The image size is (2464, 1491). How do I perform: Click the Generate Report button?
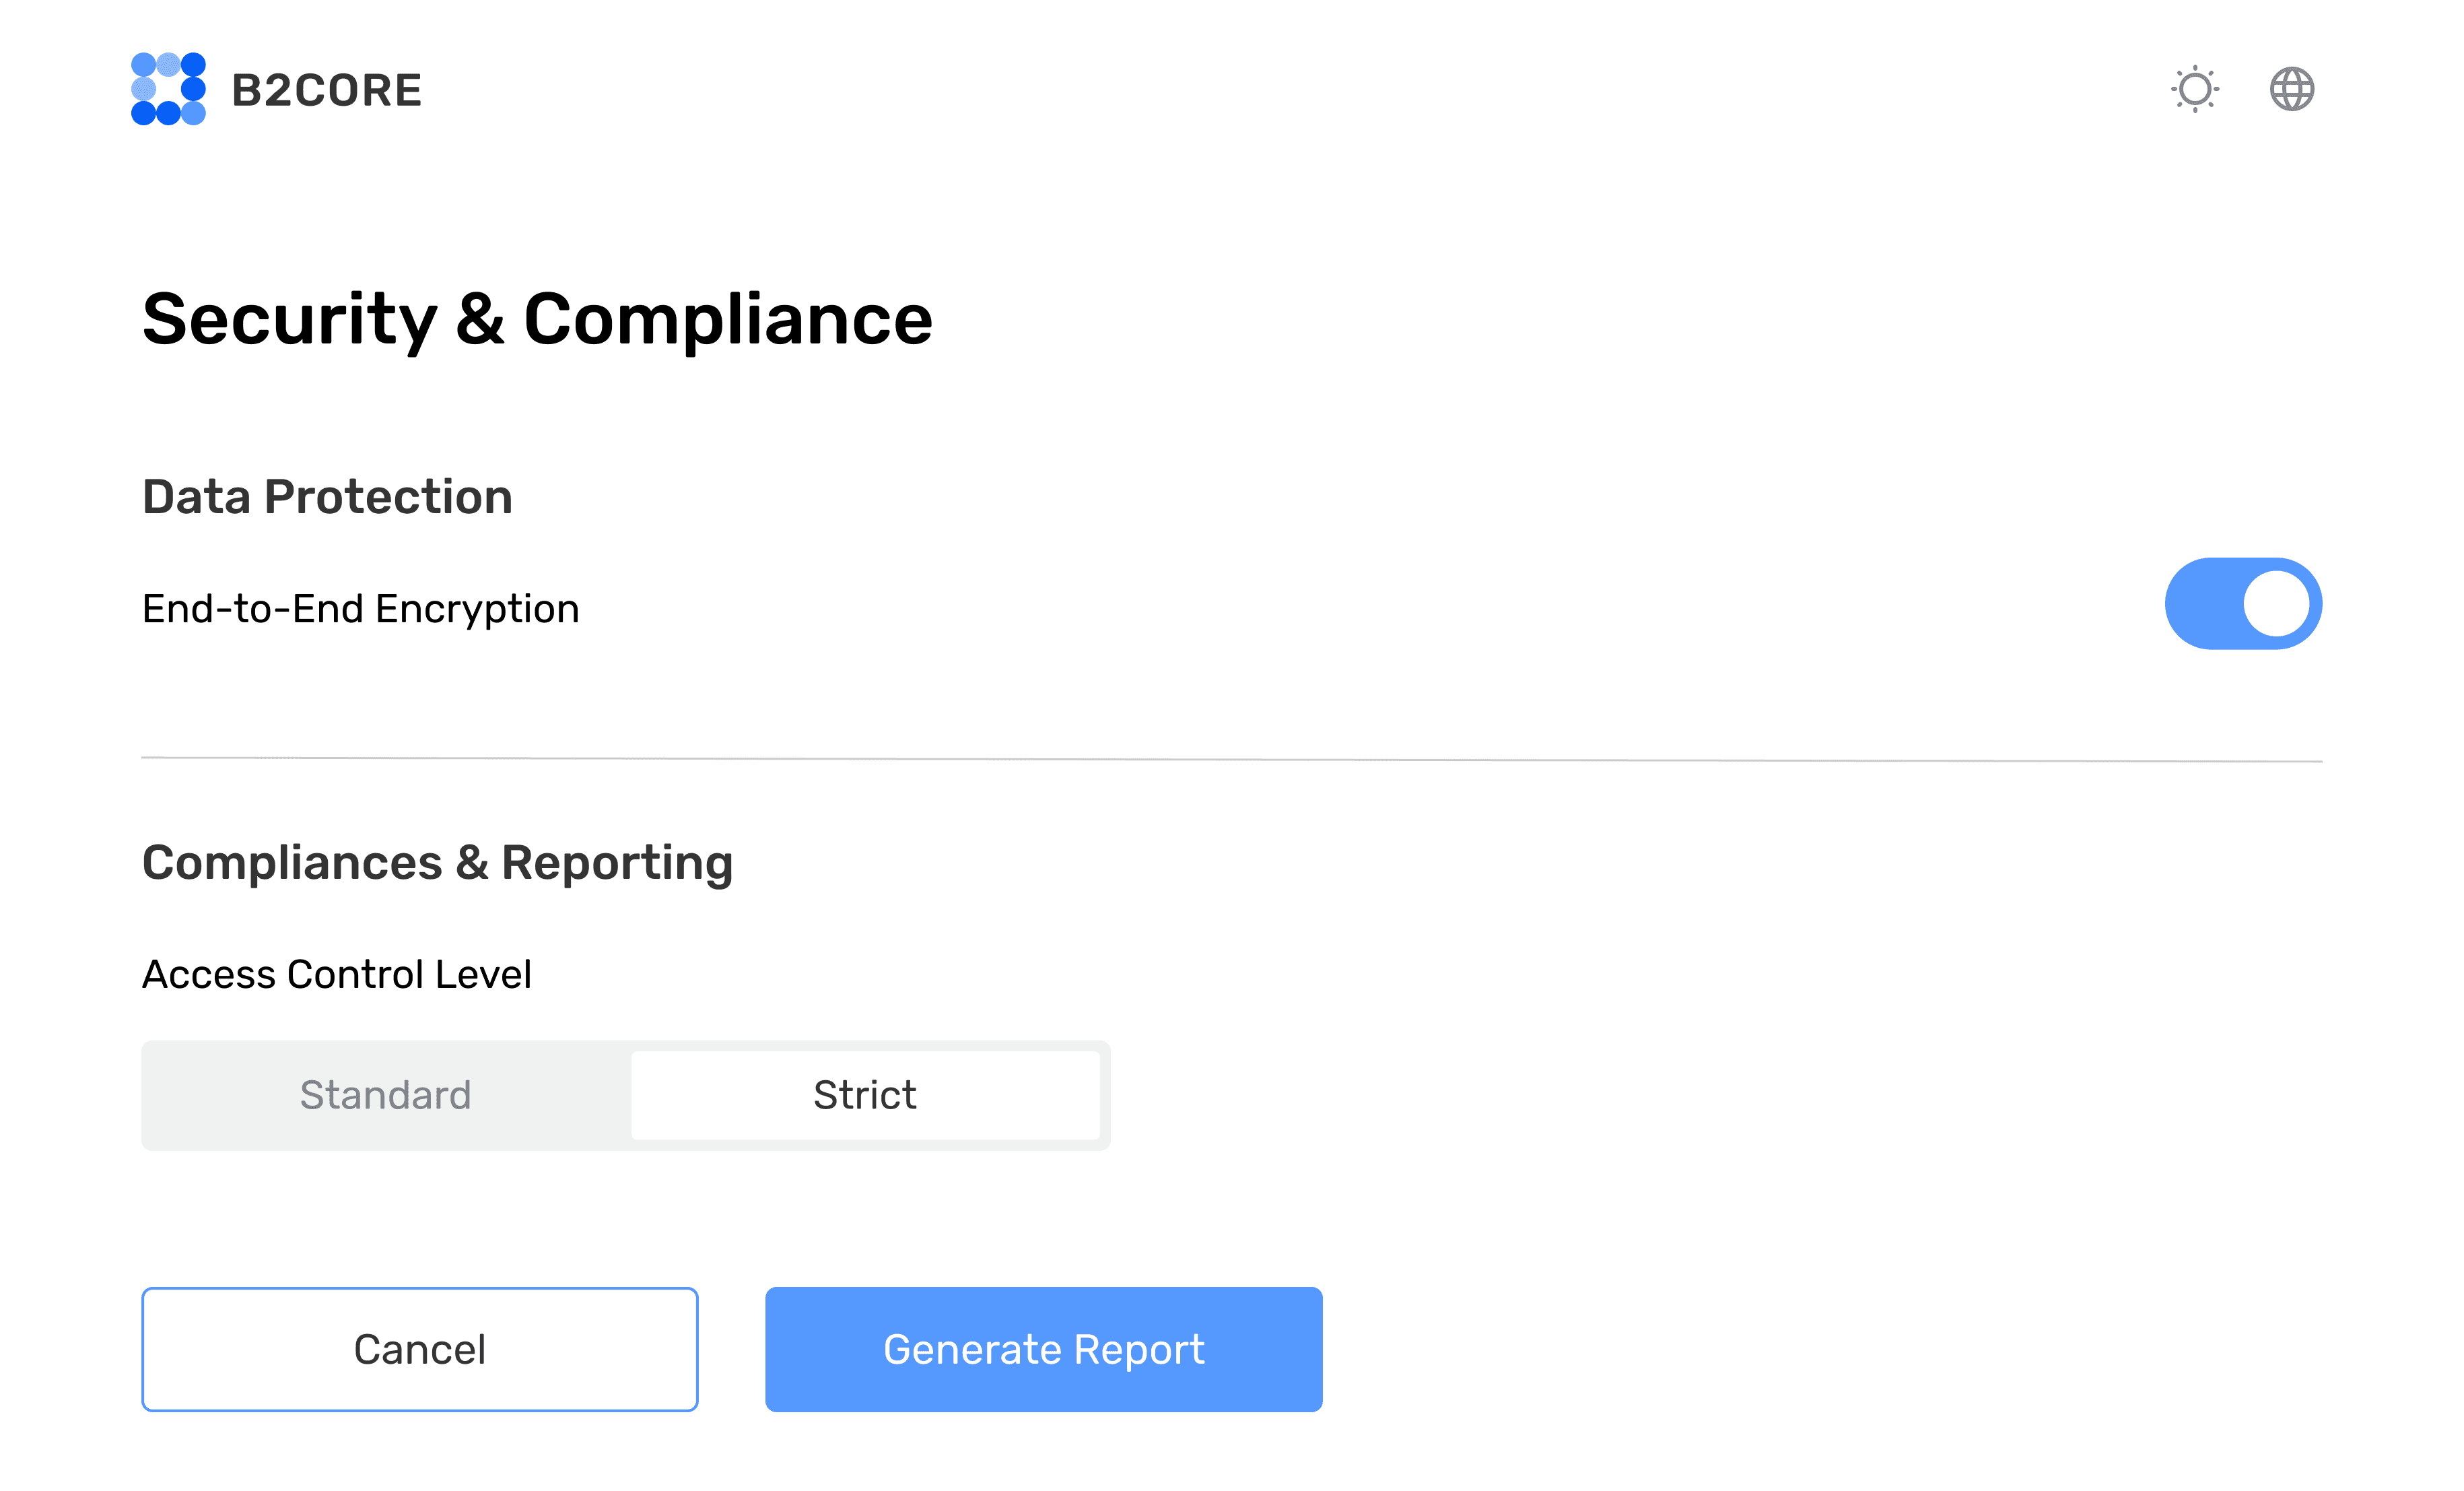[x=1043, y=1349]
